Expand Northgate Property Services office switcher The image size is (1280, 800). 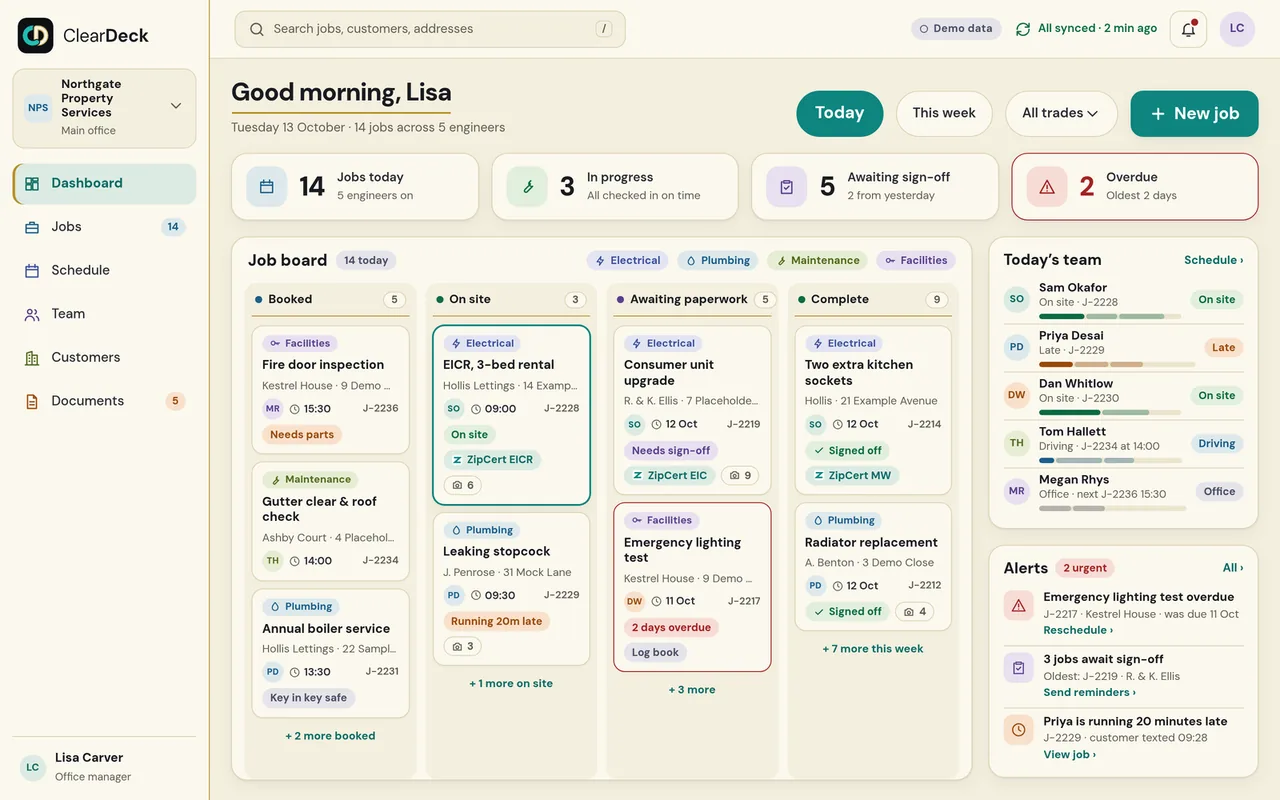point(104,108)
